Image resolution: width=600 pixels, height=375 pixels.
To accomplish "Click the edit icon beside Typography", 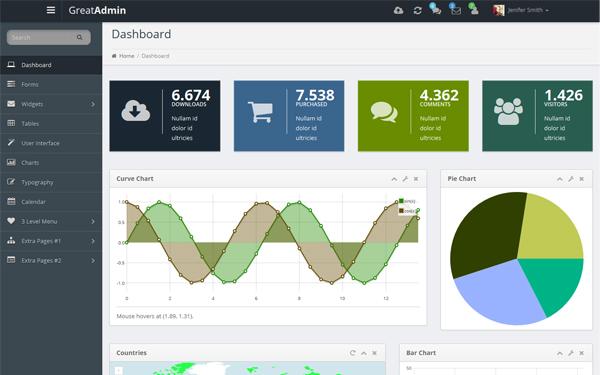I will click(11, 182).
